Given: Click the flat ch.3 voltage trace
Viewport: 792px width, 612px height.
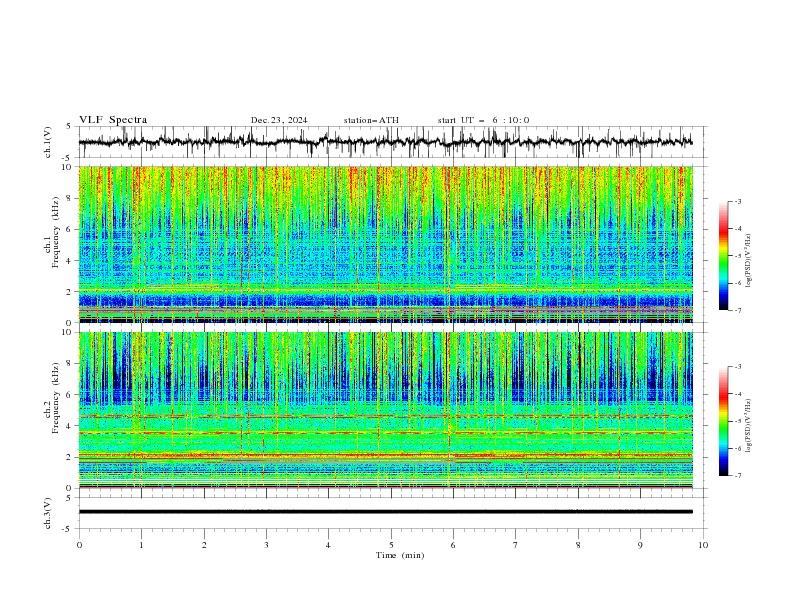Looking at the screenshot, I should click(385, 512).
